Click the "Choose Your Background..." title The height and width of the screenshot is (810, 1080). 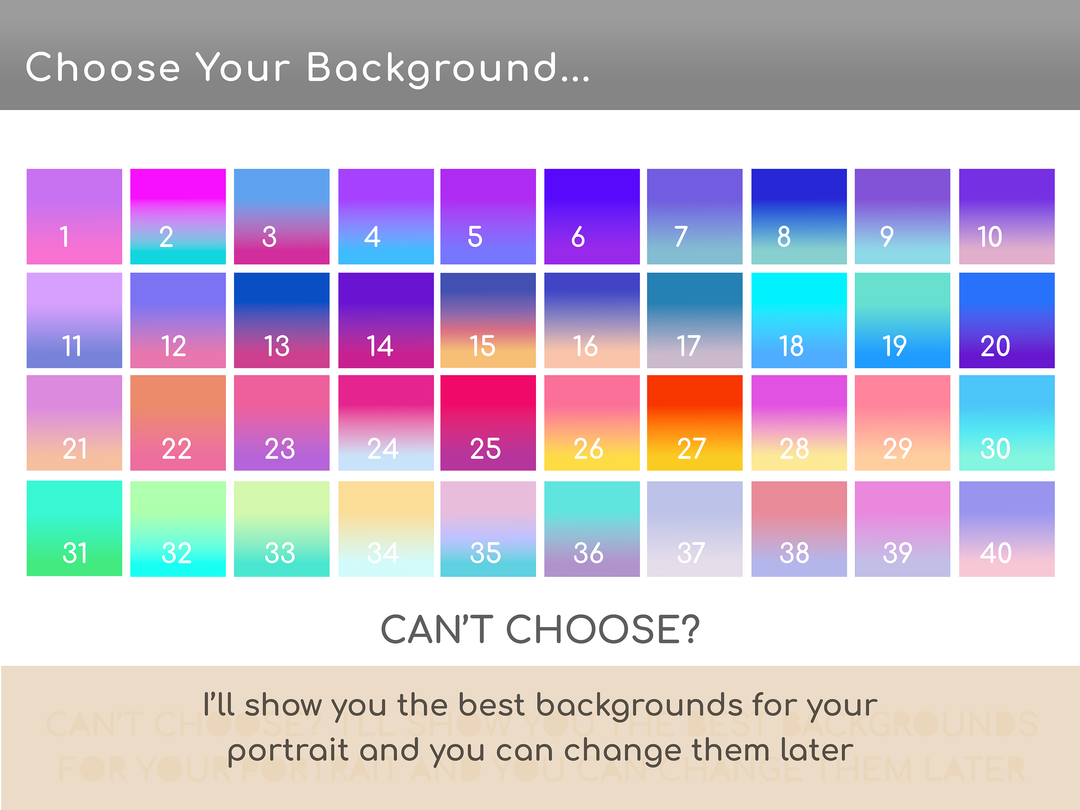click(307, 68)
